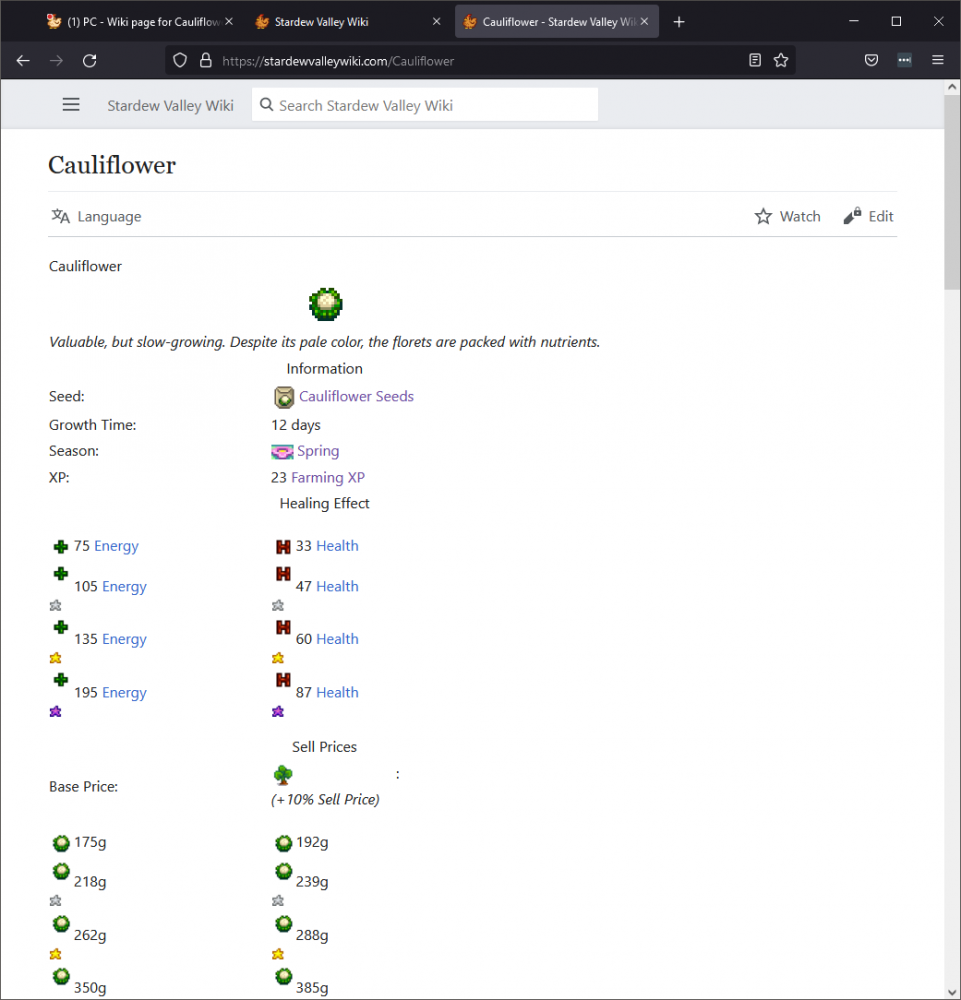Toggle reader view icon
Viewport: 961px width, 1000px height.
click(x=755, y=61)
